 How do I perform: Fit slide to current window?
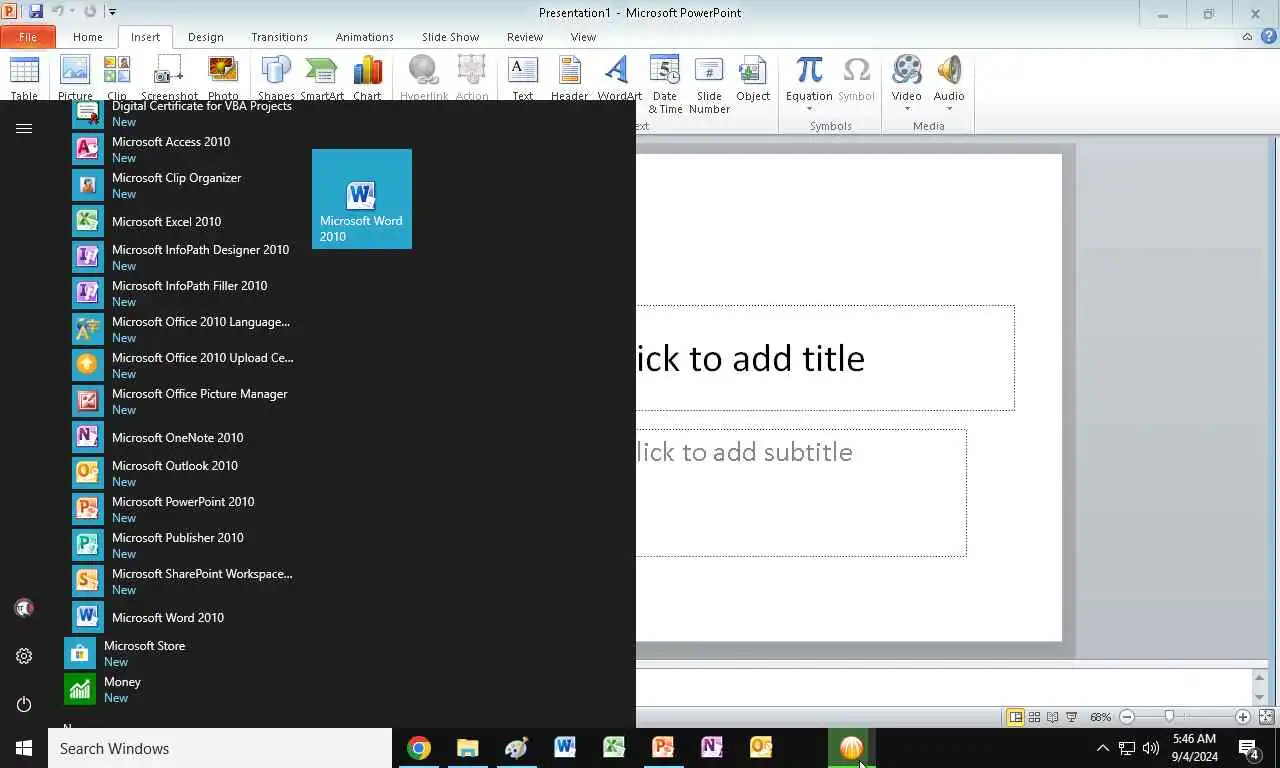point(1266,717)
